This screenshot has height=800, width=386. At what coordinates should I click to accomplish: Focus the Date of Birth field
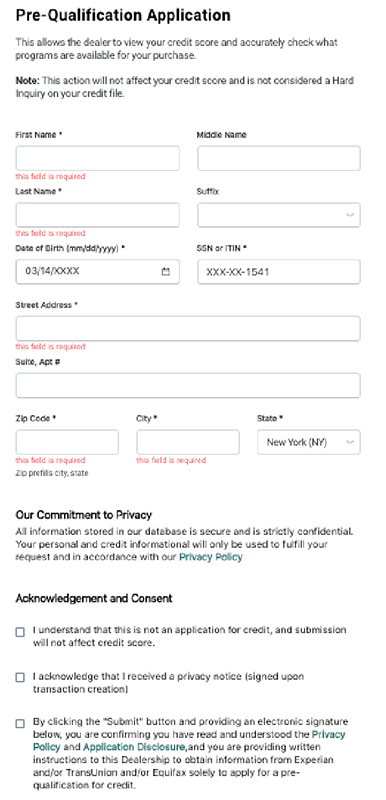pos(97,272)
